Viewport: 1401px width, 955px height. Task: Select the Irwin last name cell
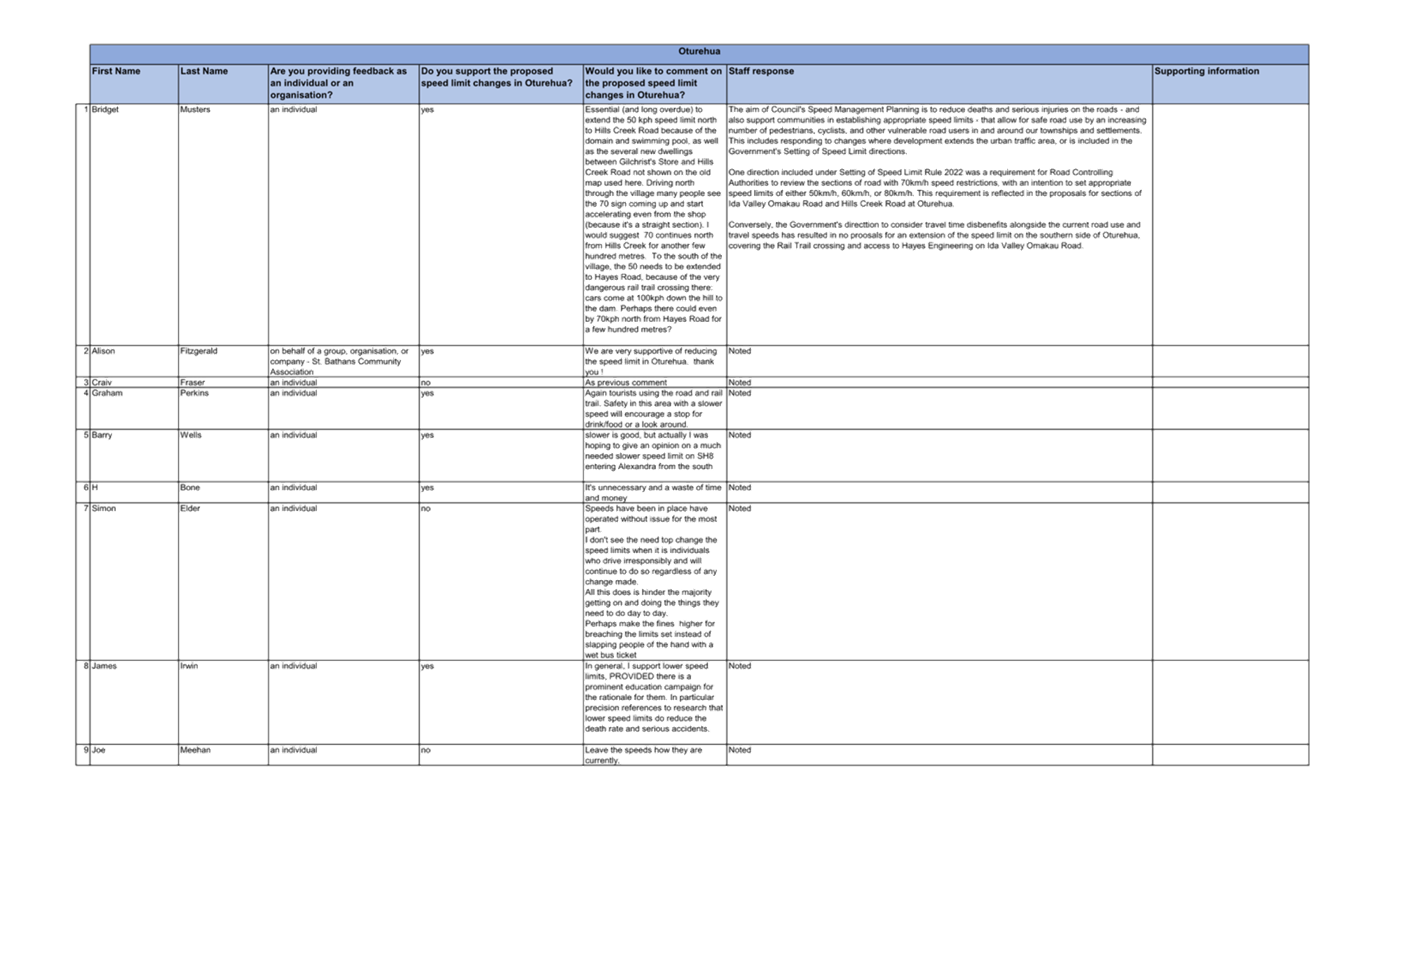[x=190, y=666]
